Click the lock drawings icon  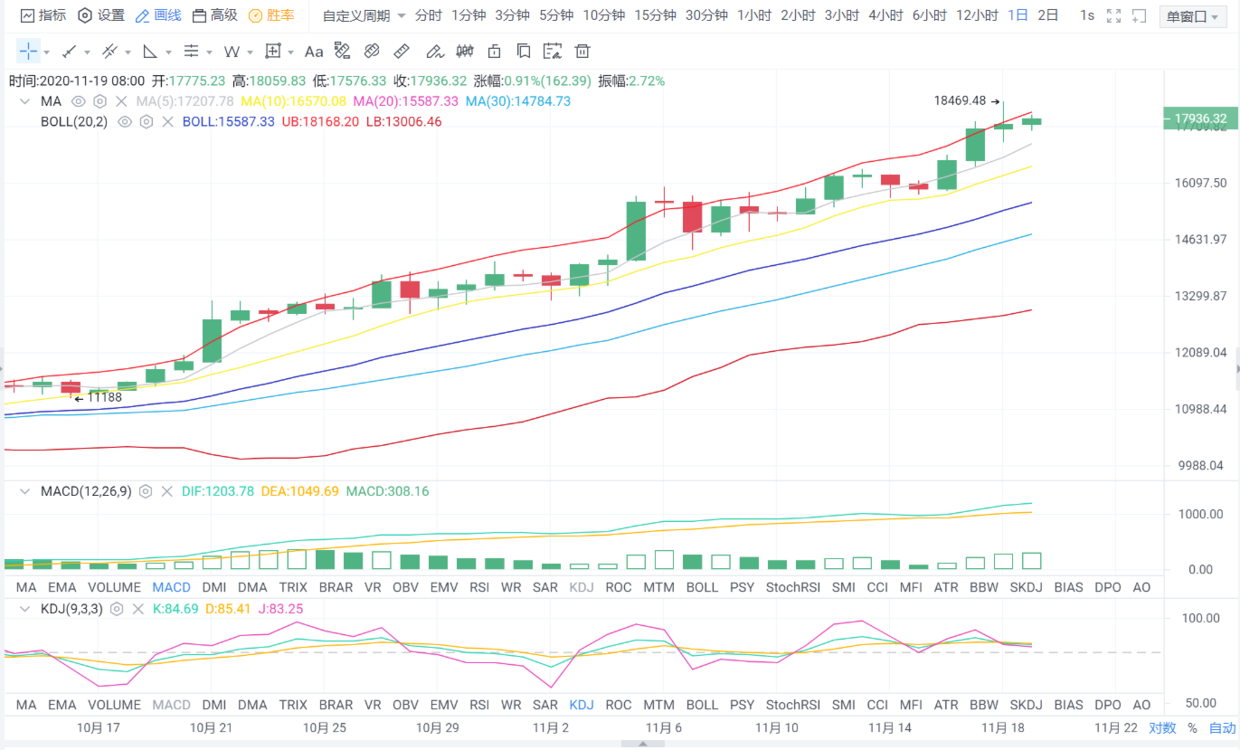click(493, 52)
